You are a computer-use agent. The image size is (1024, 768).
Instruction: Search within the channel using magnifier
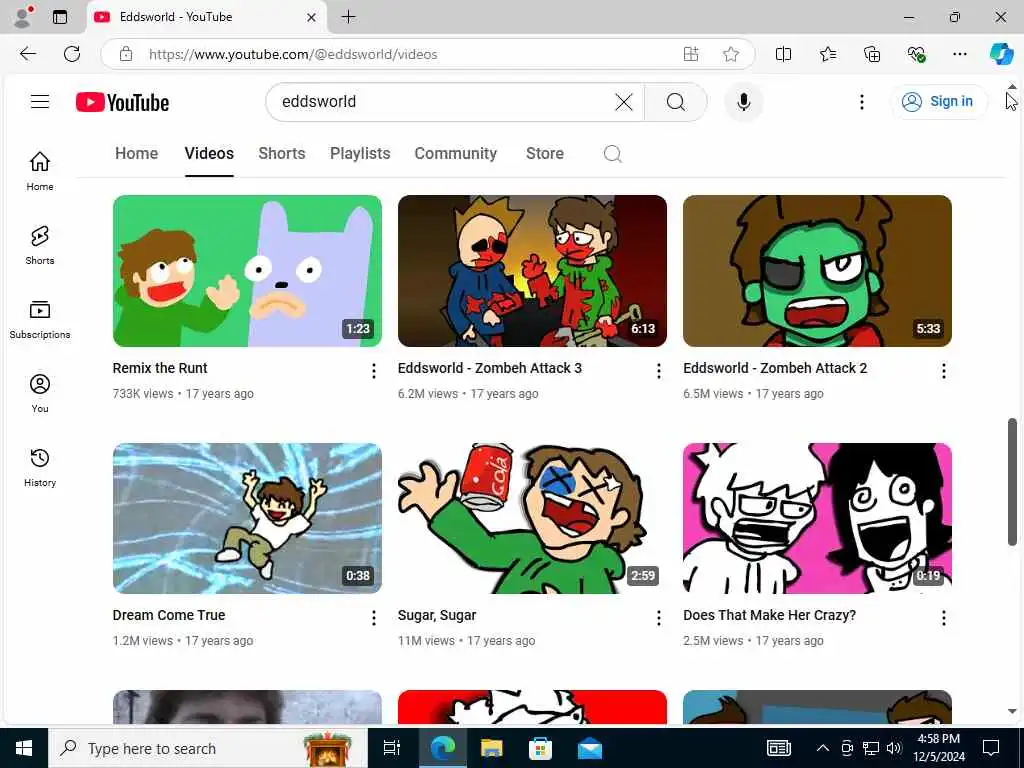613,154
